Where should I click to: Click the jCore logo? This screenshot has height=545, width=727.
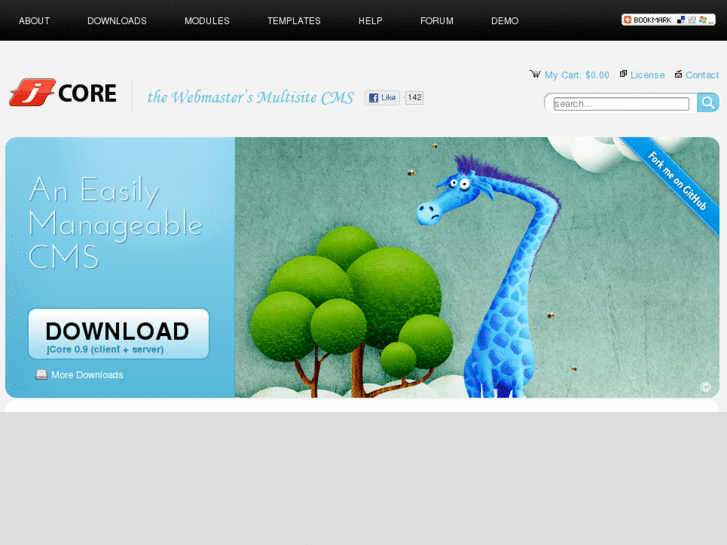coord(63,92)
